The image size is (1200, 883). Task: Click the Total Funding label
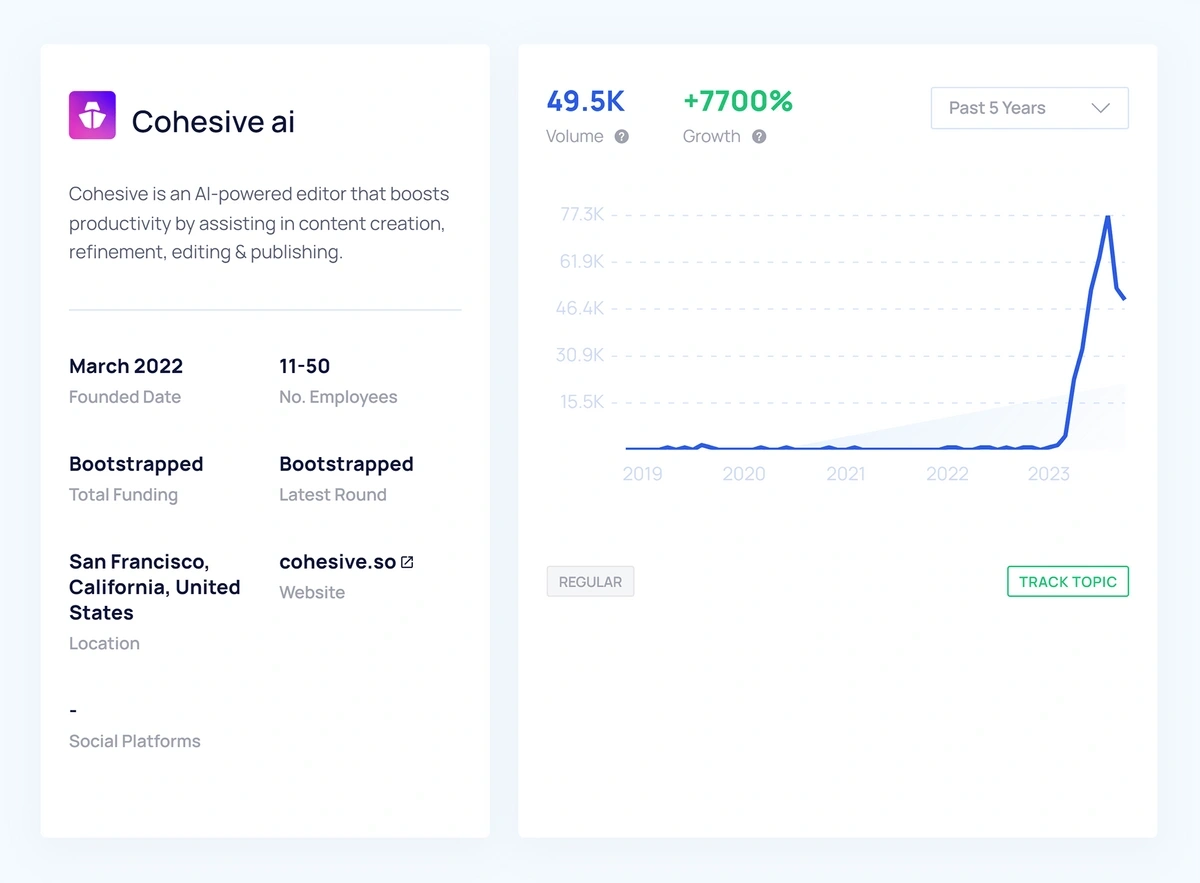coord(123,495)
